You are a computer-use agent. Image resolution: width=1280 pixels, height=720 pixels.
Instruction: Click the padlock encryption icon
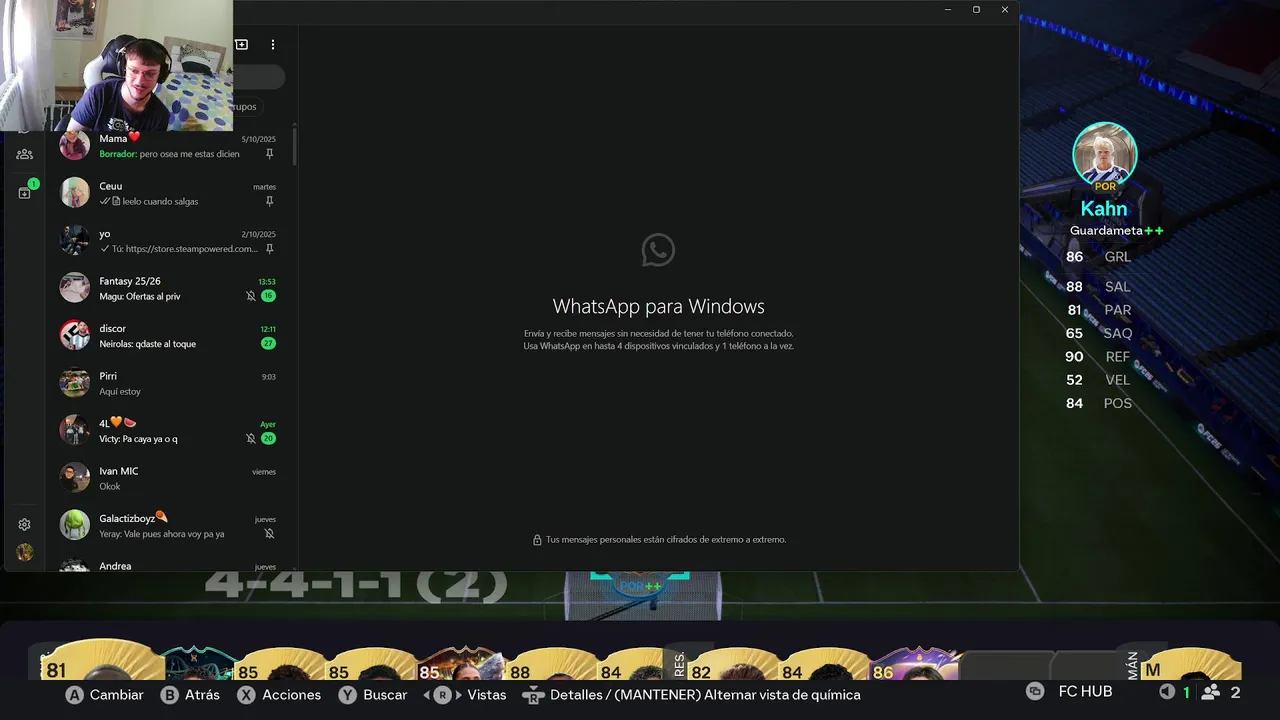tap(537, 539)
